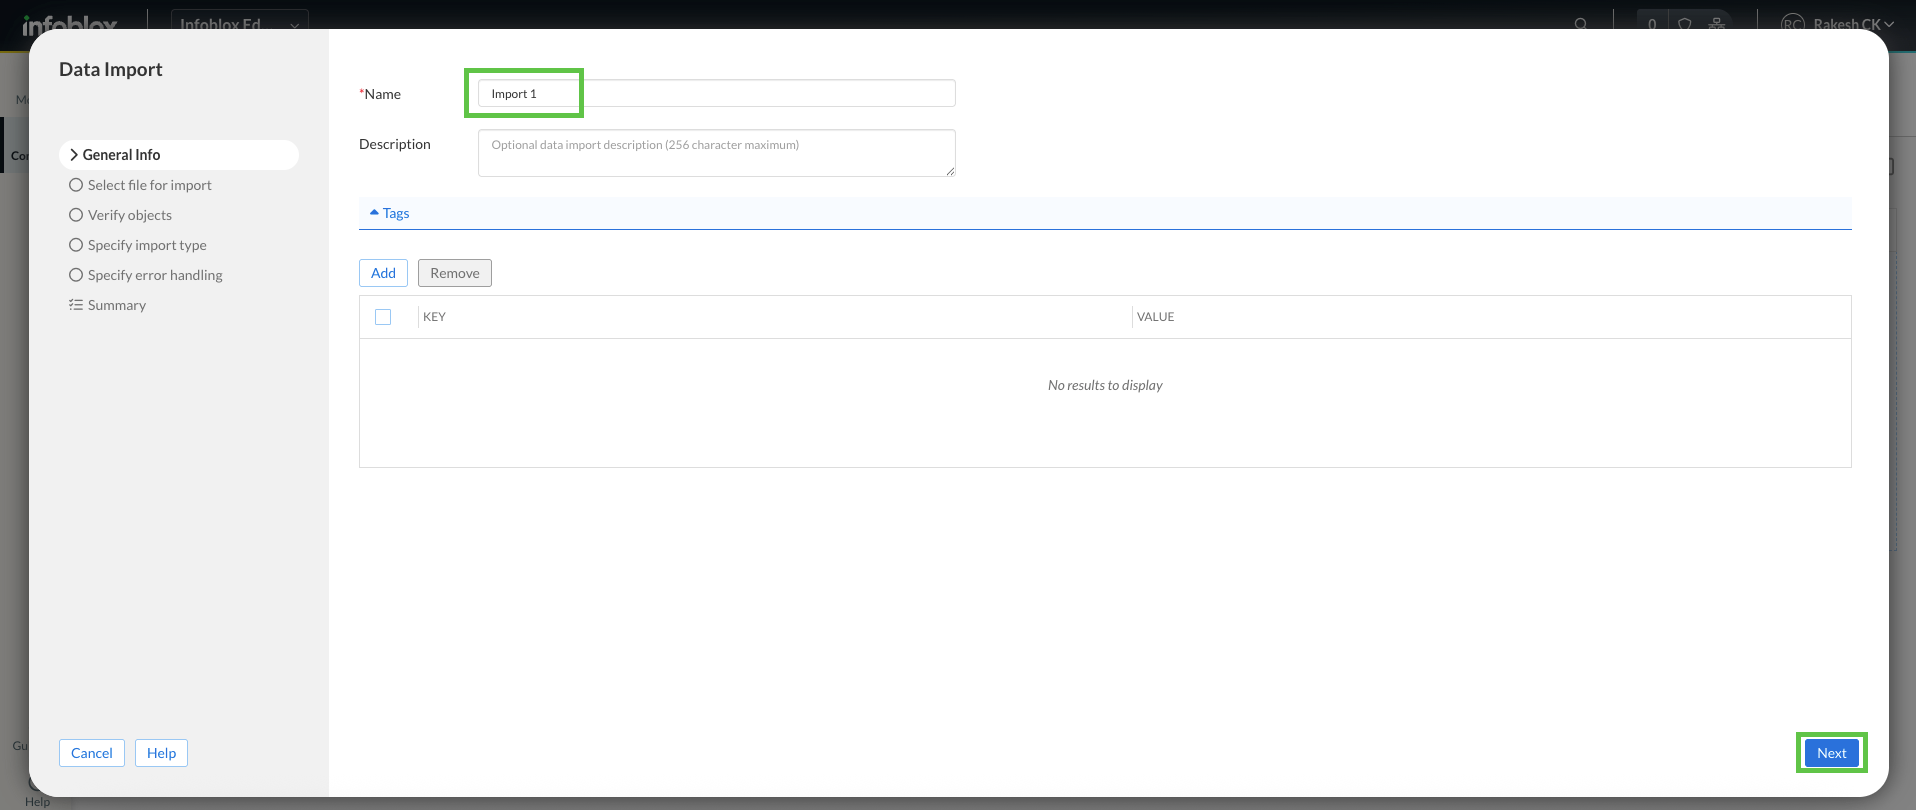Click the chevron beside General Info
This screenshot has width=1916, height=810.
[74, 155]
